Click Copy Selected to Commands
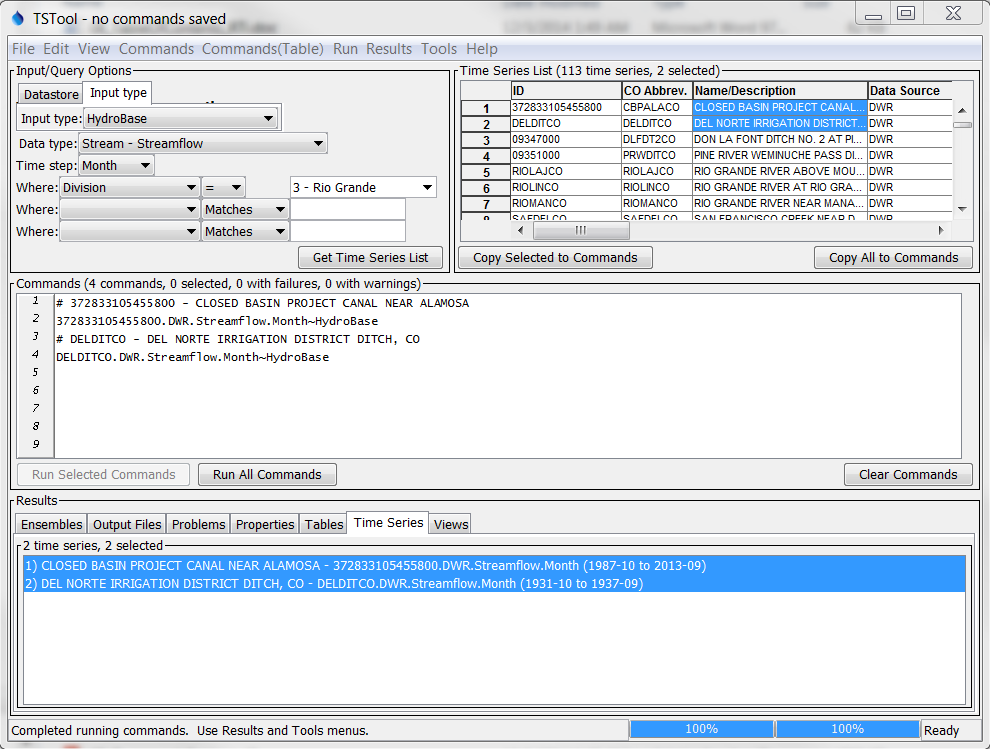This screenshot has width=990, height=749. click(x=554, y=257)
